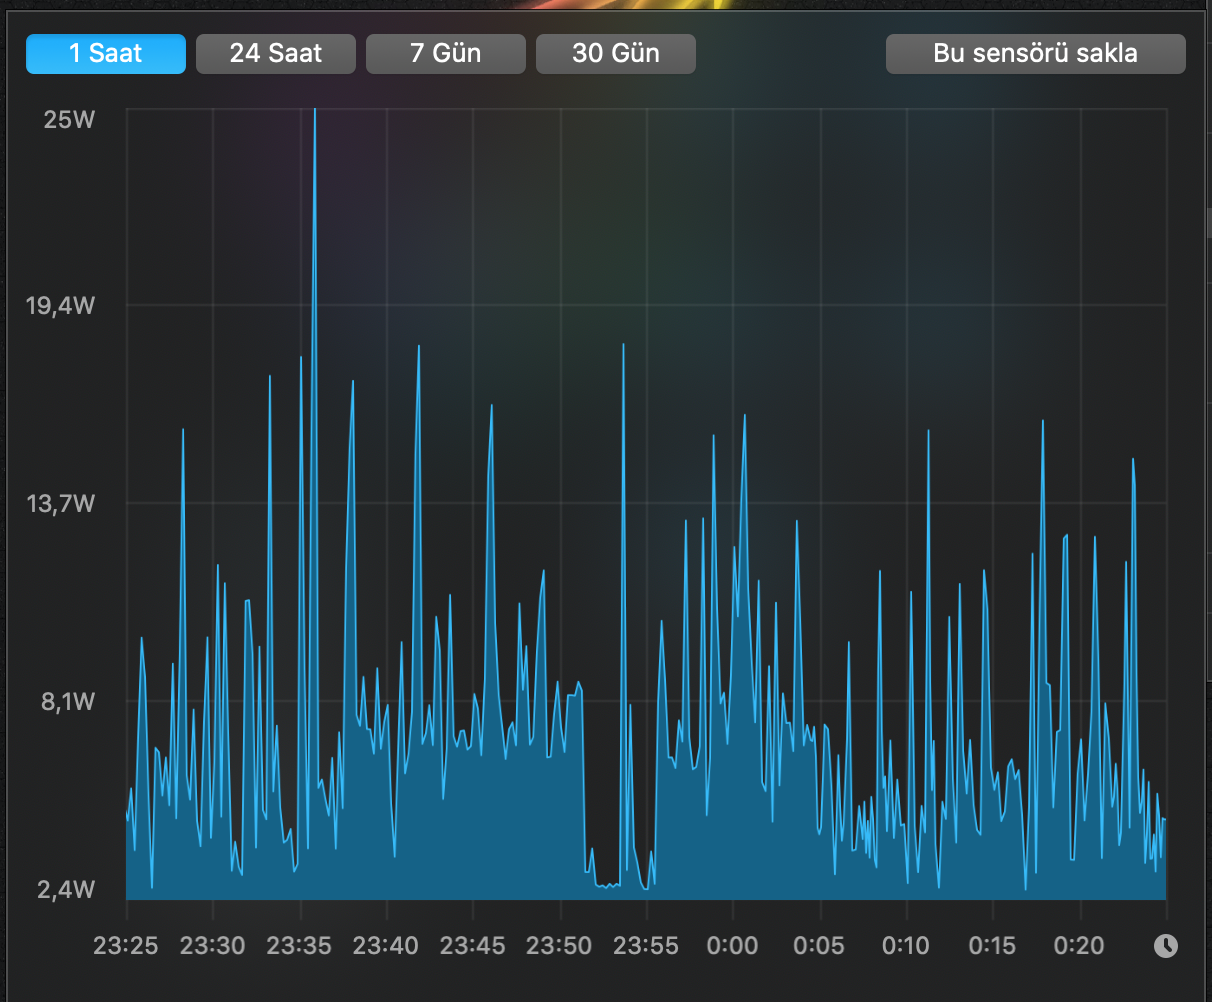
Task: Open the 30 Gün history view
Action: [x=616, y=53]
